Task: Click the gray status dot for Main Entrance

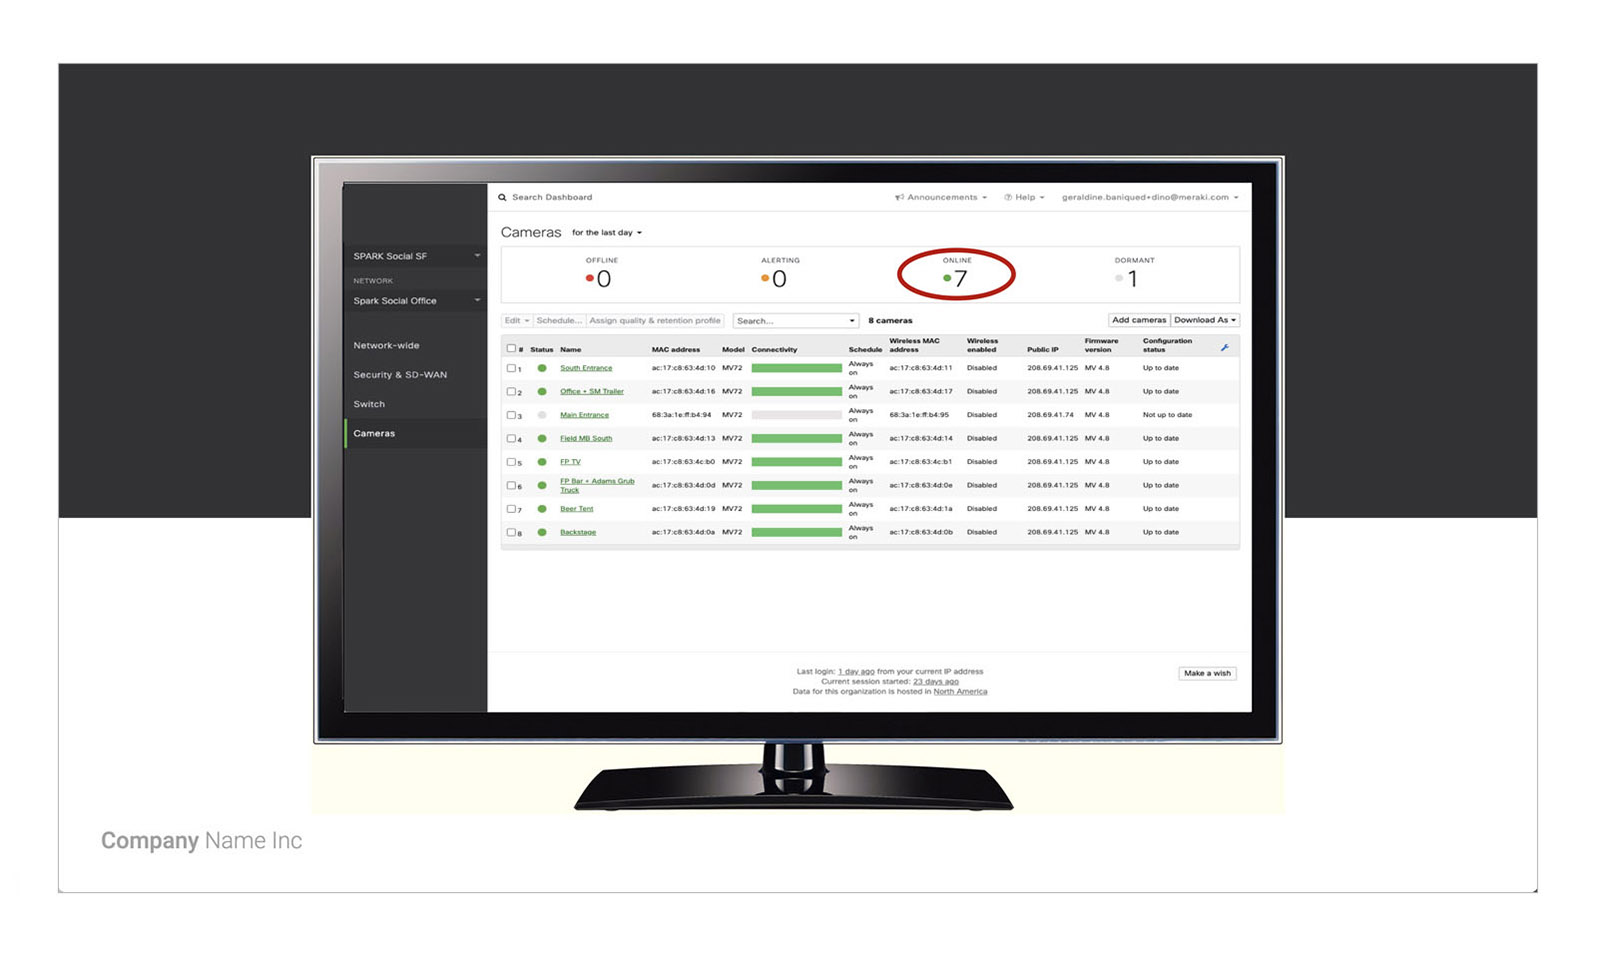Action: click(x=542, y=415)
